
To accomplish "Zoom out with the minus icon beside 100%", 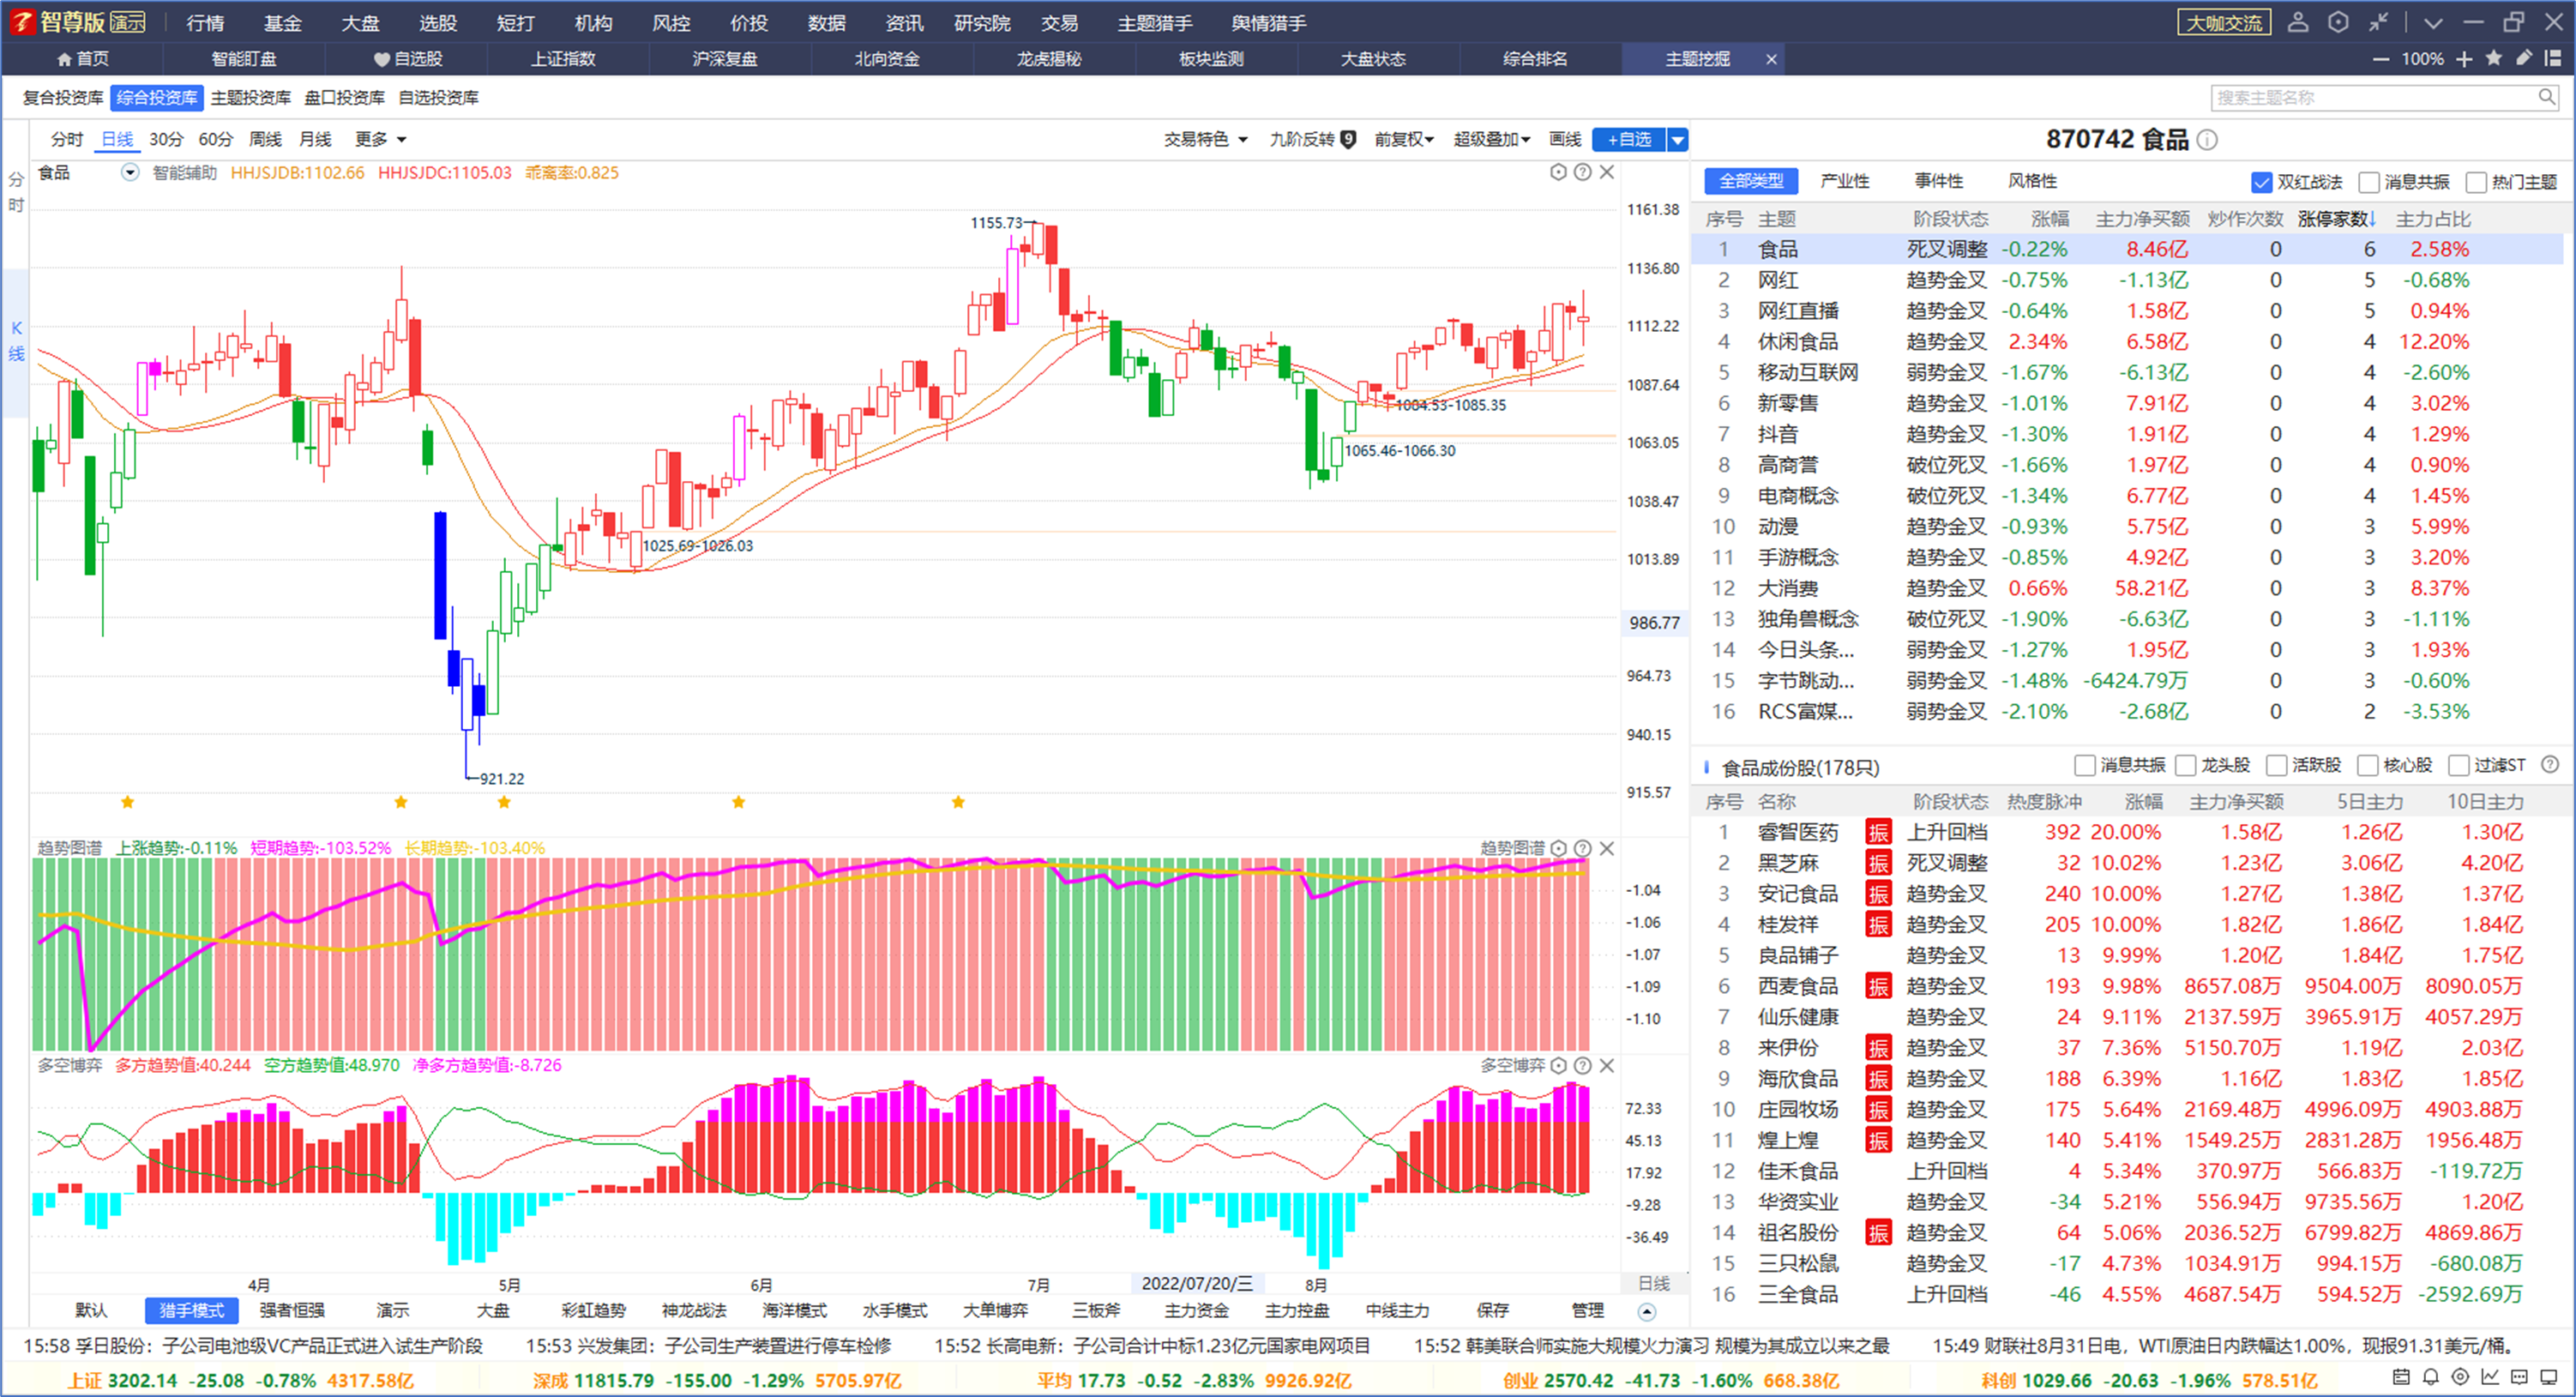I will click(x=2381, y=59).
